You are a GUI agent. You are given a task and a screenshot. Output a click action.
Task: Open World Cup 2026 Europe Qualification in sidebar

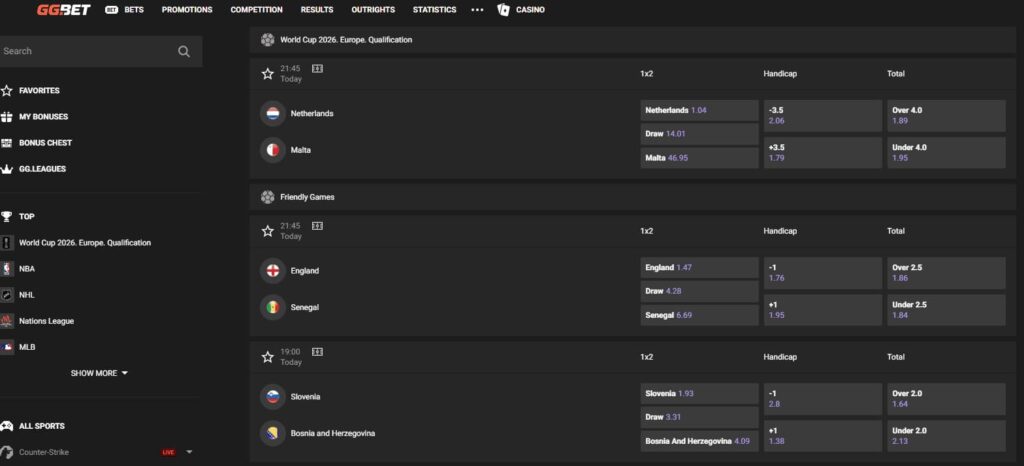coord(85,243)
